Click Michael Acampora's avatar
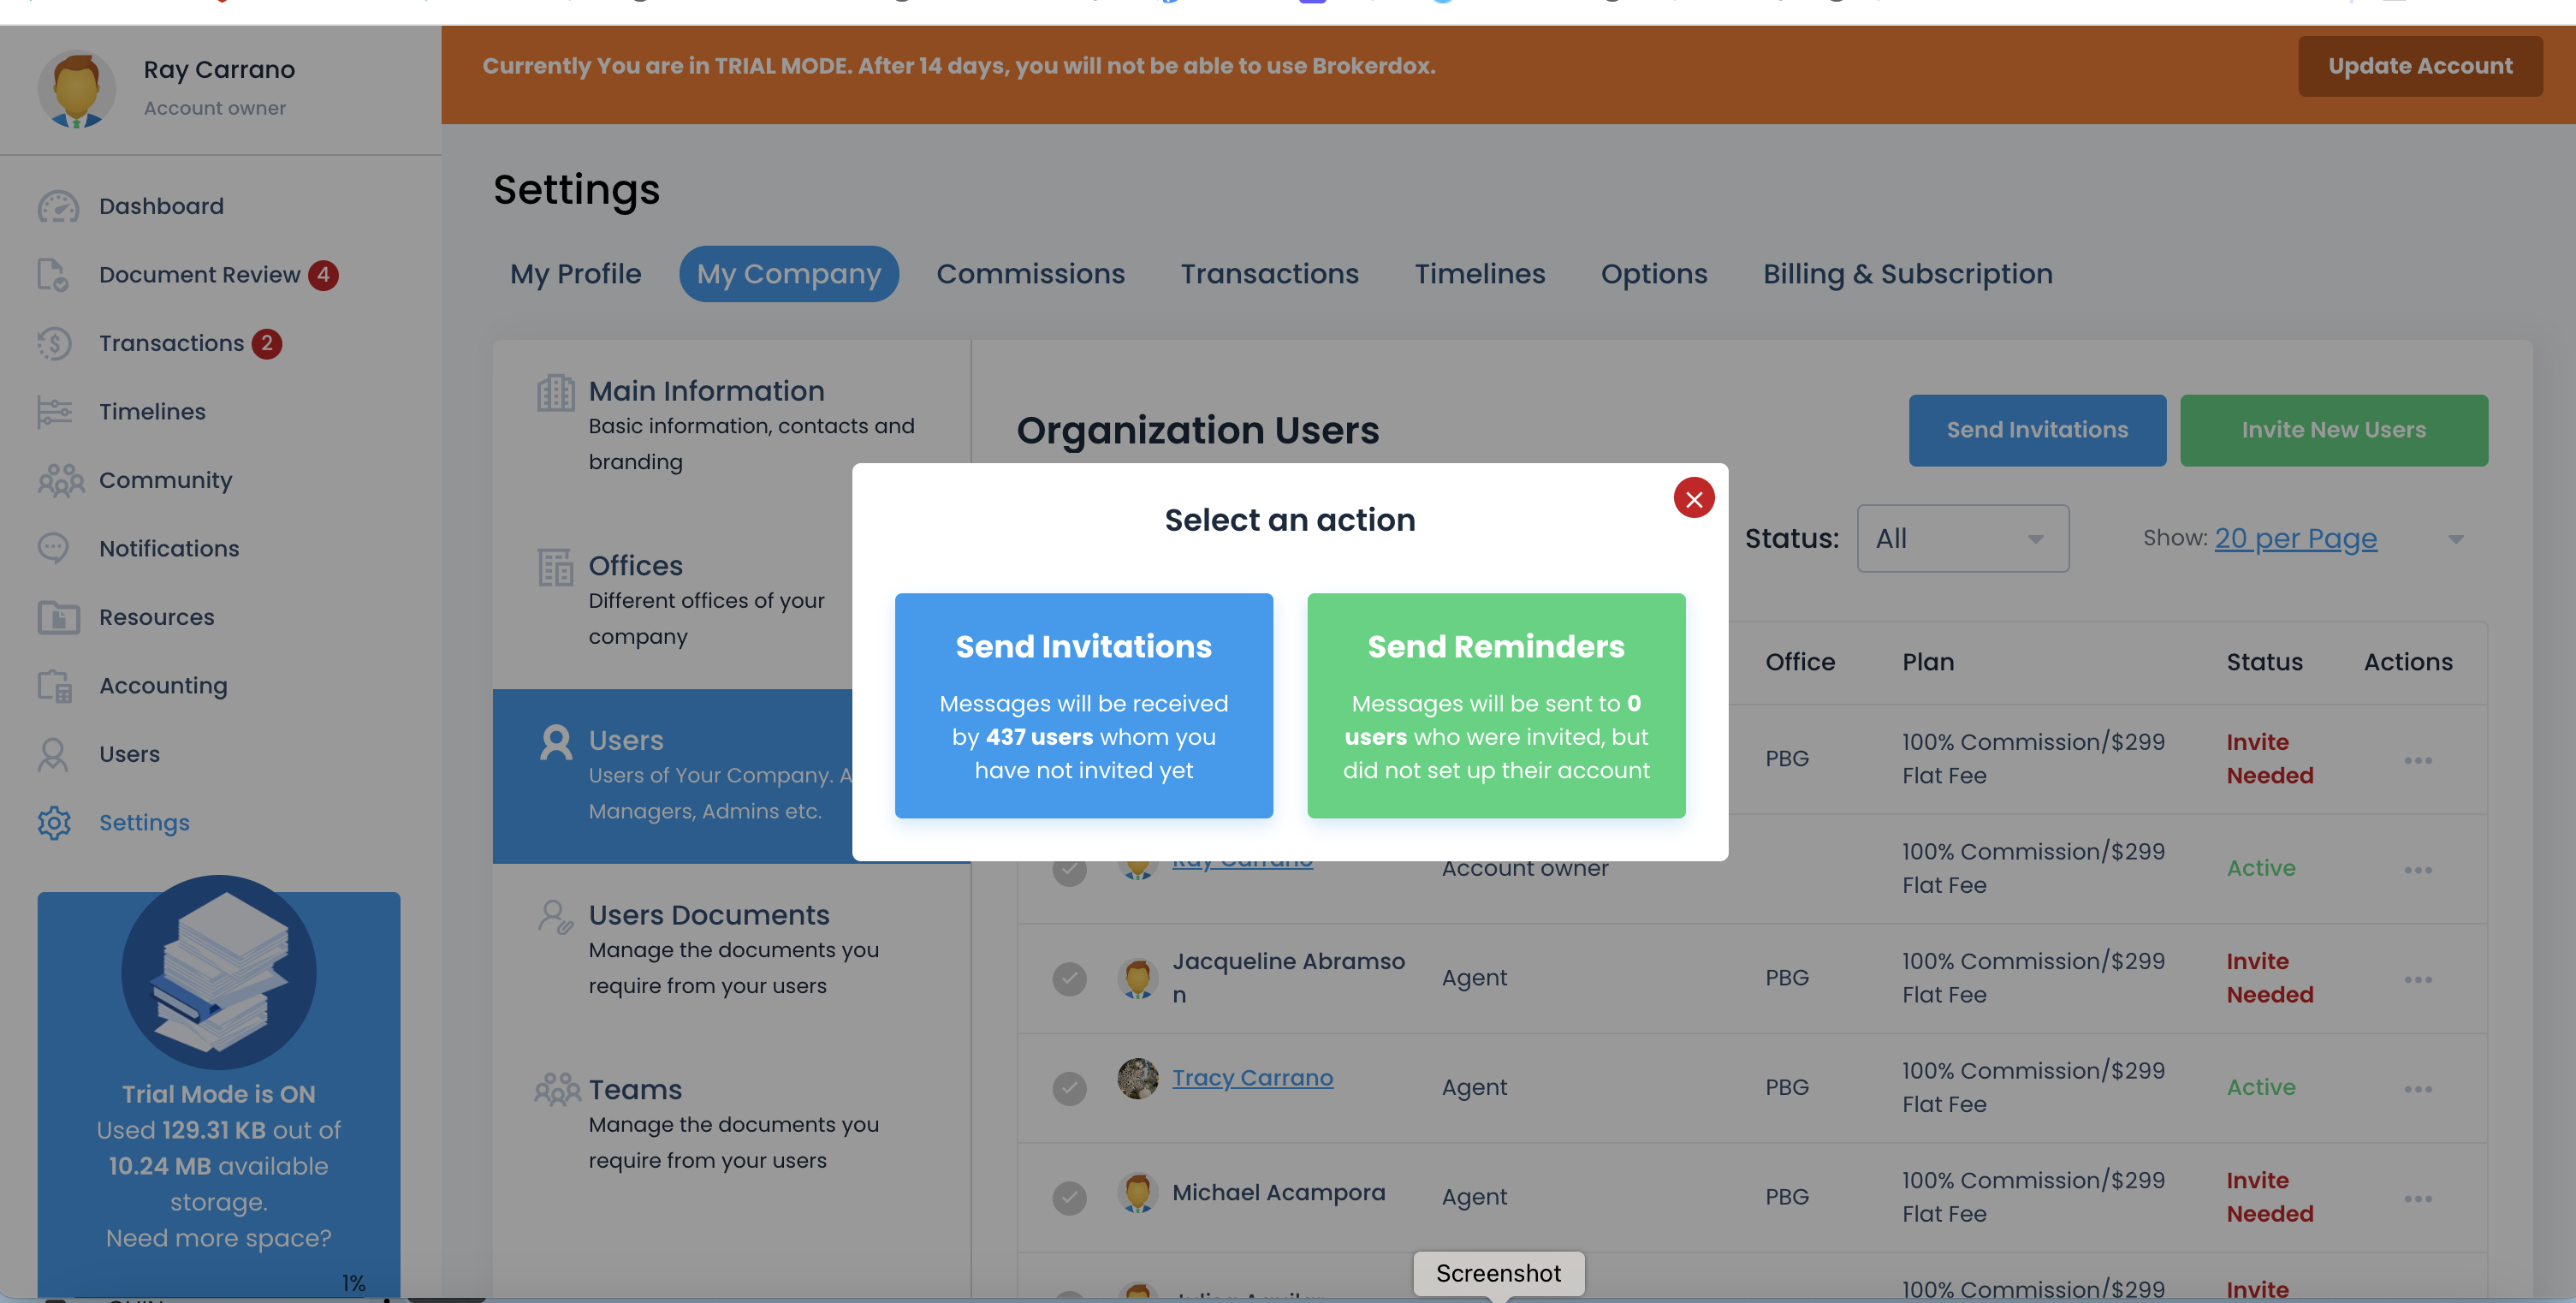 point(1137,1193)
